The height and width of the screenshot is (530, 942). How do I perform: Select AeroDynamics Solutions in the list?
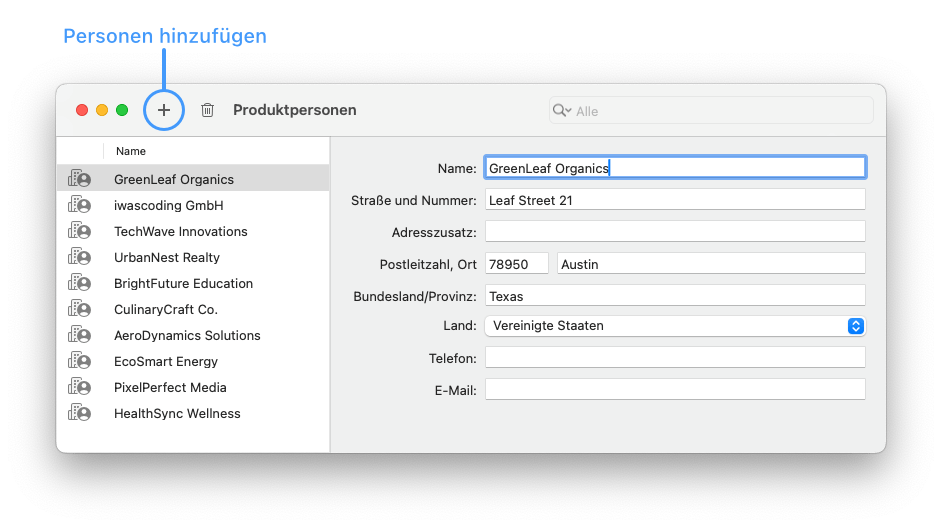point(187,336)
